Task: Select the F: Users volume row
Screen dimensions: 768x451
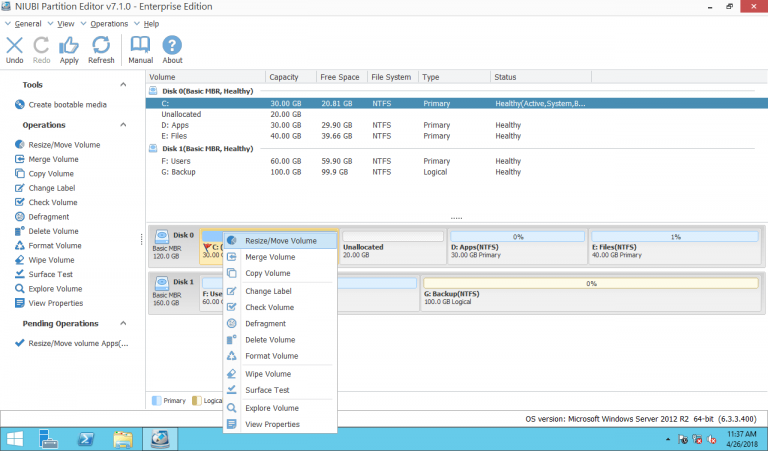Action: click(456, 161)
